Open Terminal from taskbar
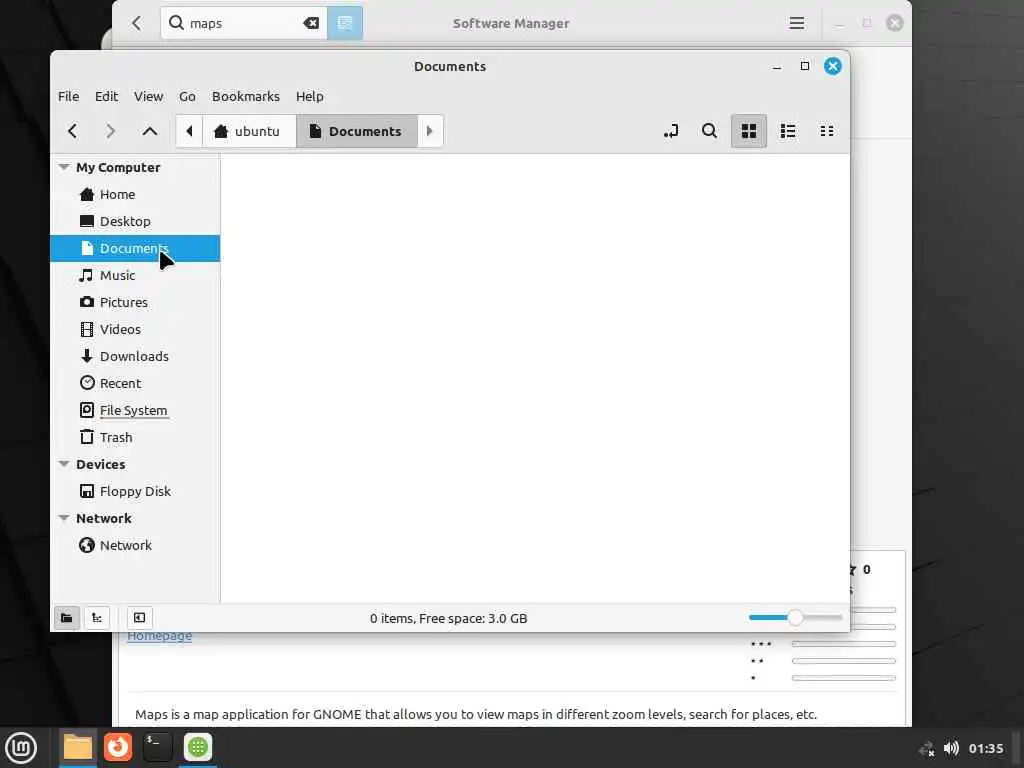1024x768 pixels. point(157,748)
